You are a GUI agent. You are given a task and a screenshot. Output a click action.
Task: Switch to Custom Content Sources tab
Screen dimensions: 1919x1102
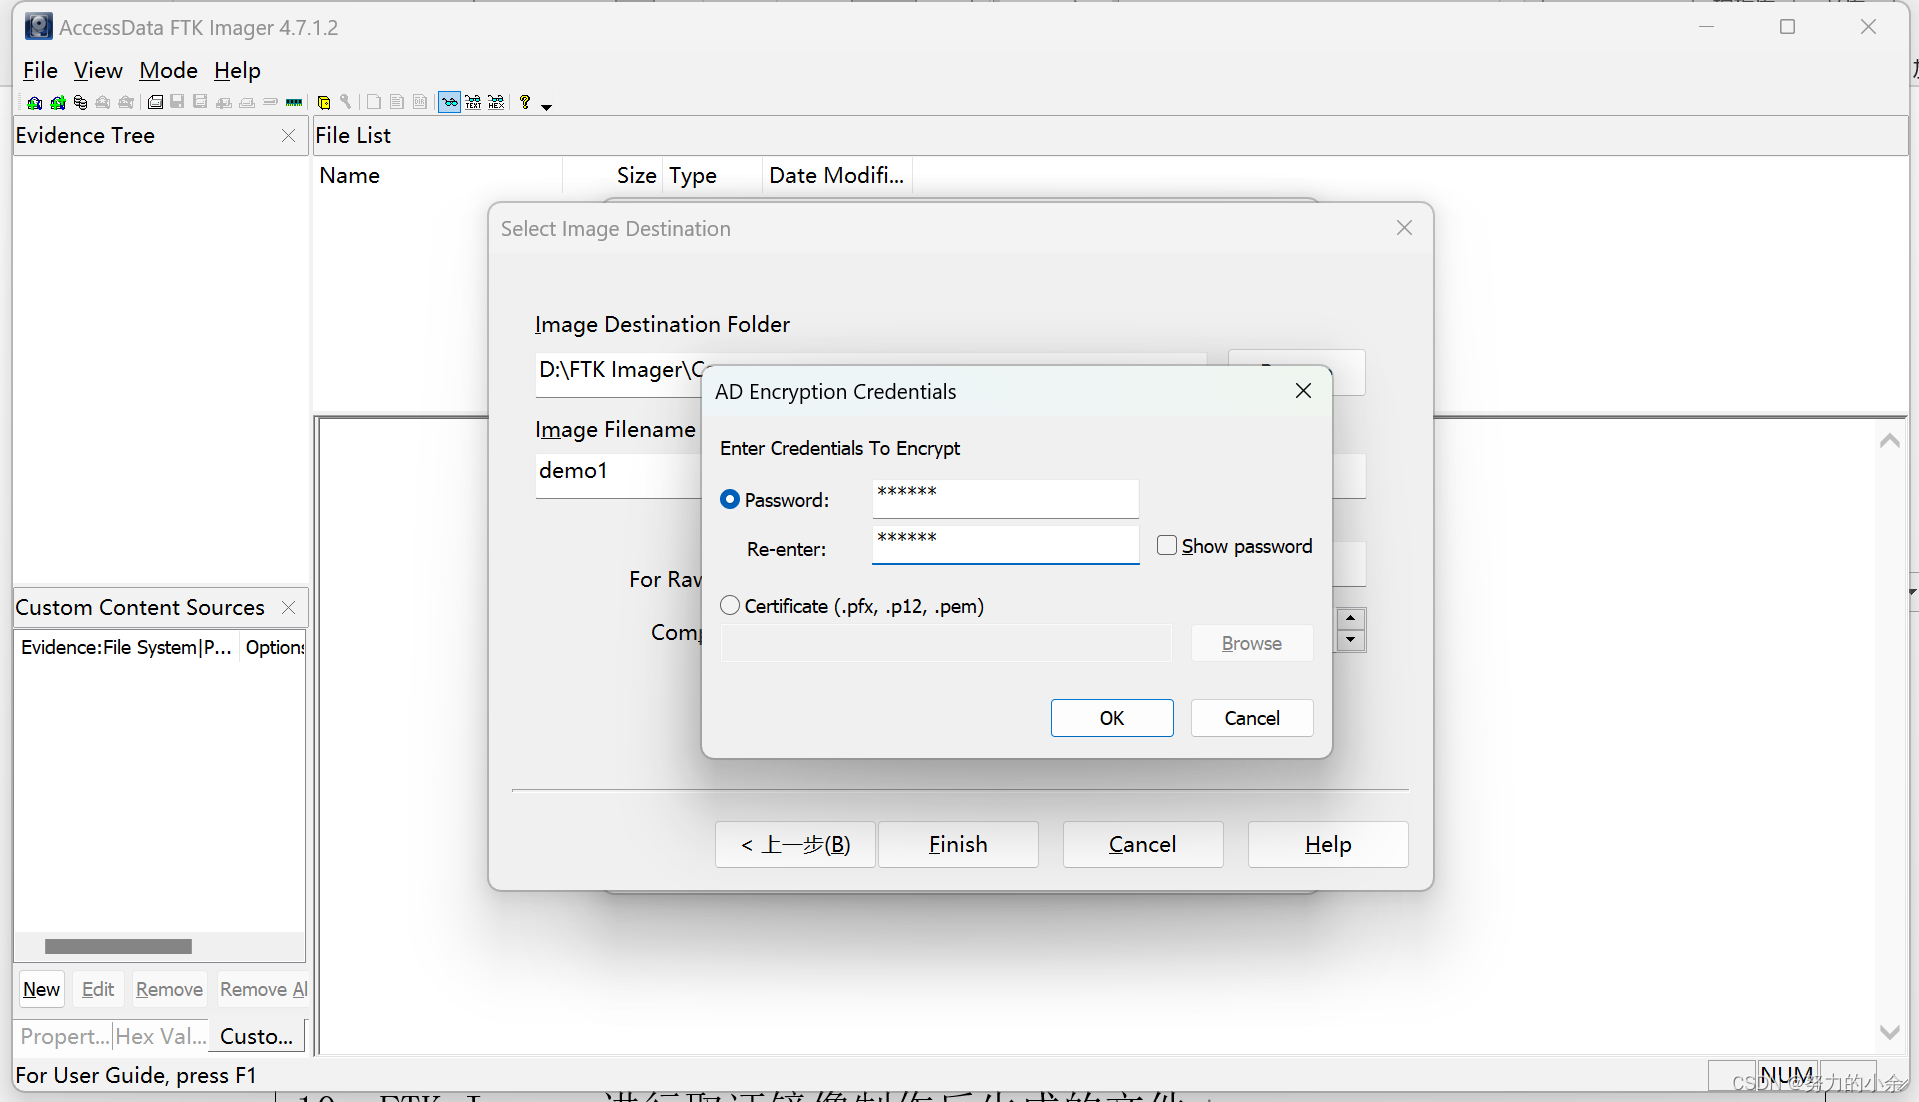tap(256, 1036)
